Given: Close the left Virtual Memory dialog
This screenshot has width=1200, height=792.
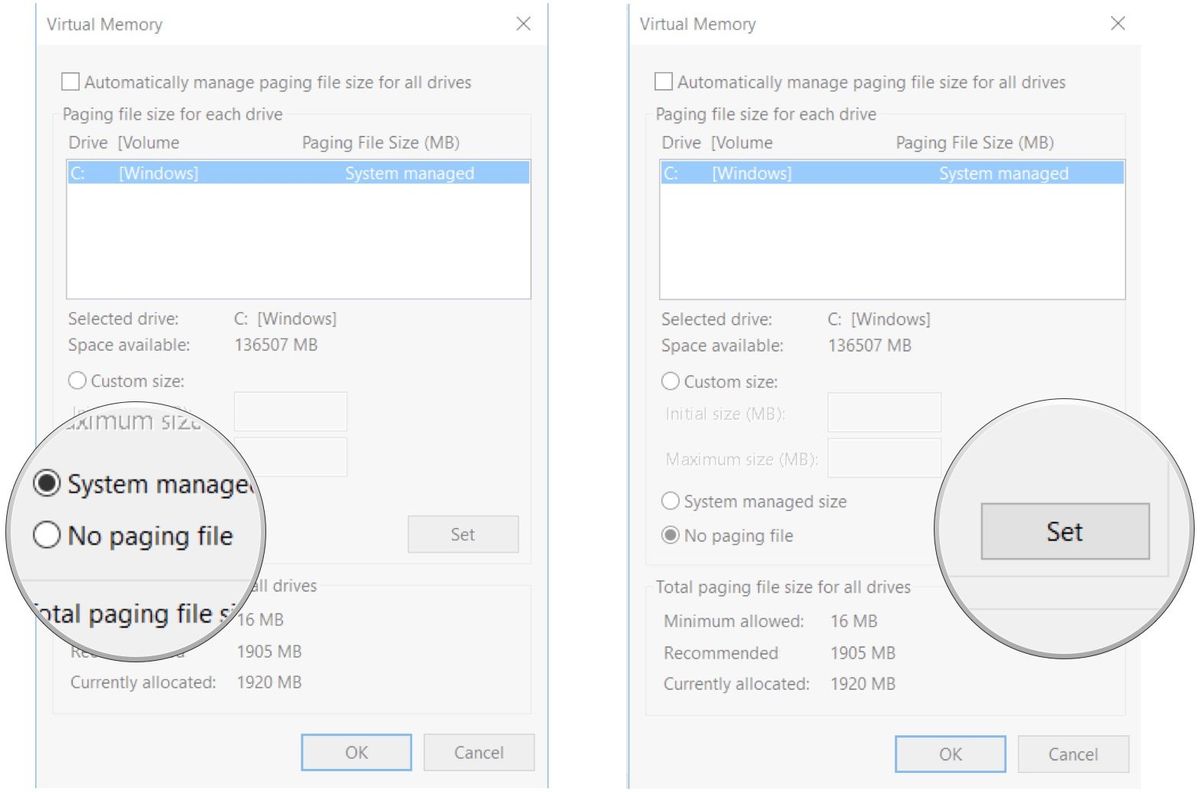Looking at the screenshot, I should click(523, 24).
